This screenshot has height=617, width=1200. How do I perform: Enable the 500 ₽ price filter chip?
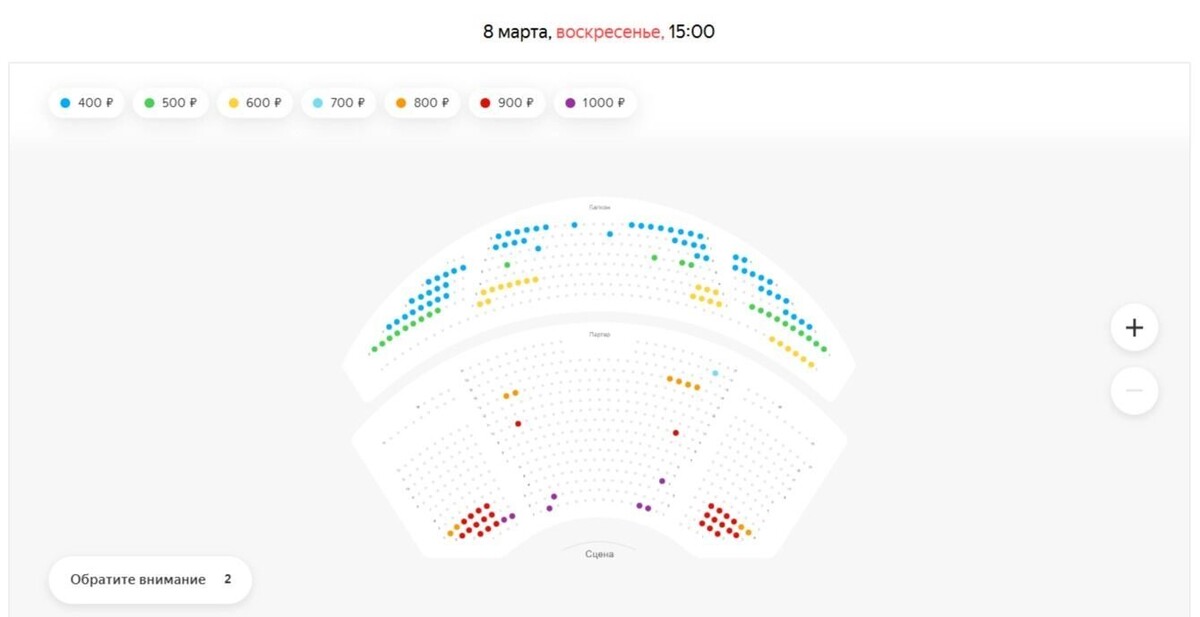pos(170,102)
